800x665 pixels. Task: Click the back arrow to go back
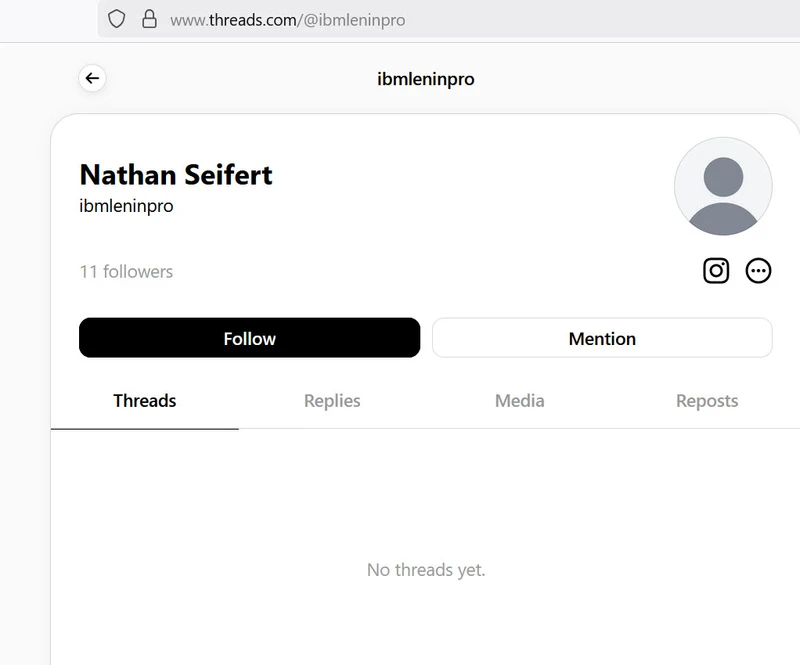click(92, 78)
